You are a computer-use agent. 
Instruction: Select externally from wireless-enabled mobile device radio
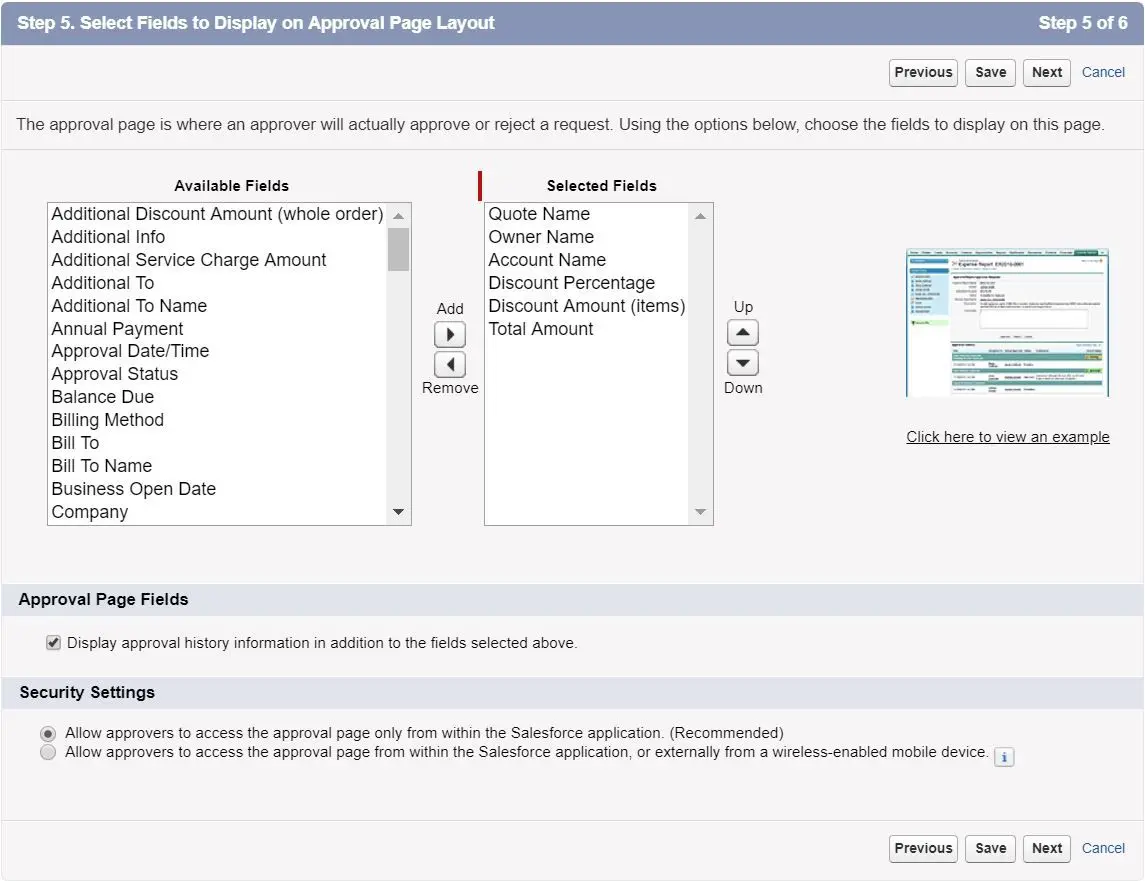(48, 752)
